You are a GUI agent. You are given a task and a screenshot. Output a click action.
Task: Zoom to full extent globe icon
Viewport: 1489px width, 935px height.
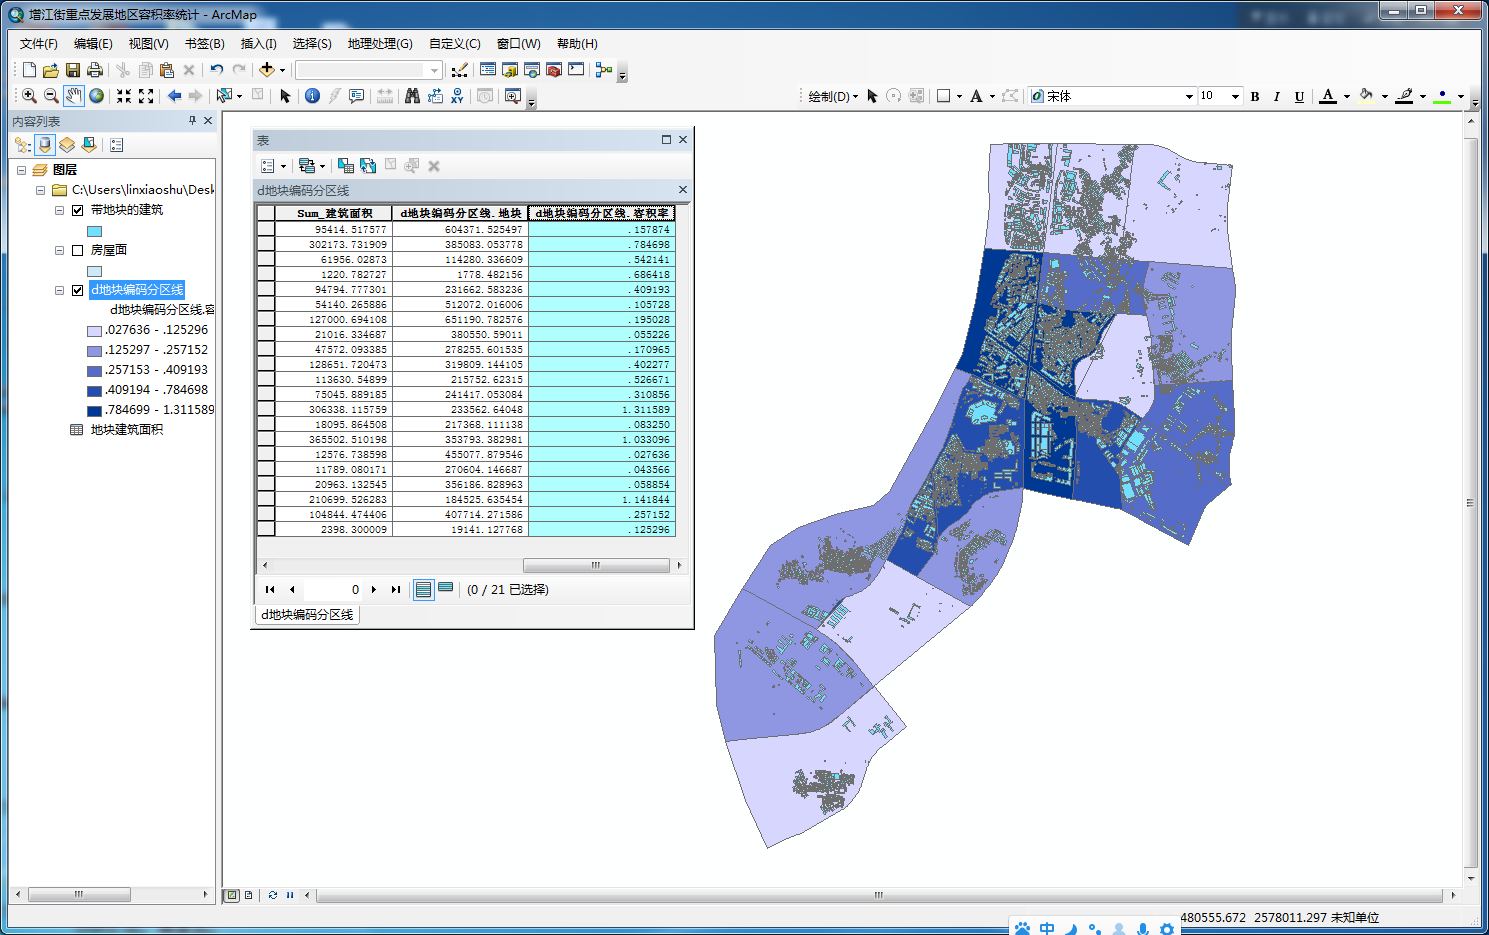[x=96, y=96]
